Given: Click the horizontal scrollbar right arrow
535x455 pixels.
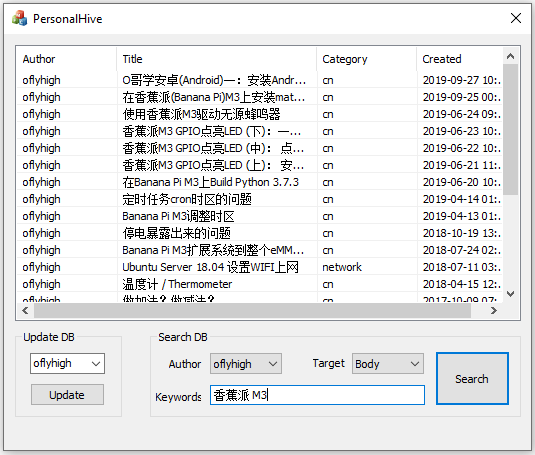Looking at the screenshot, I should (493, 310).
